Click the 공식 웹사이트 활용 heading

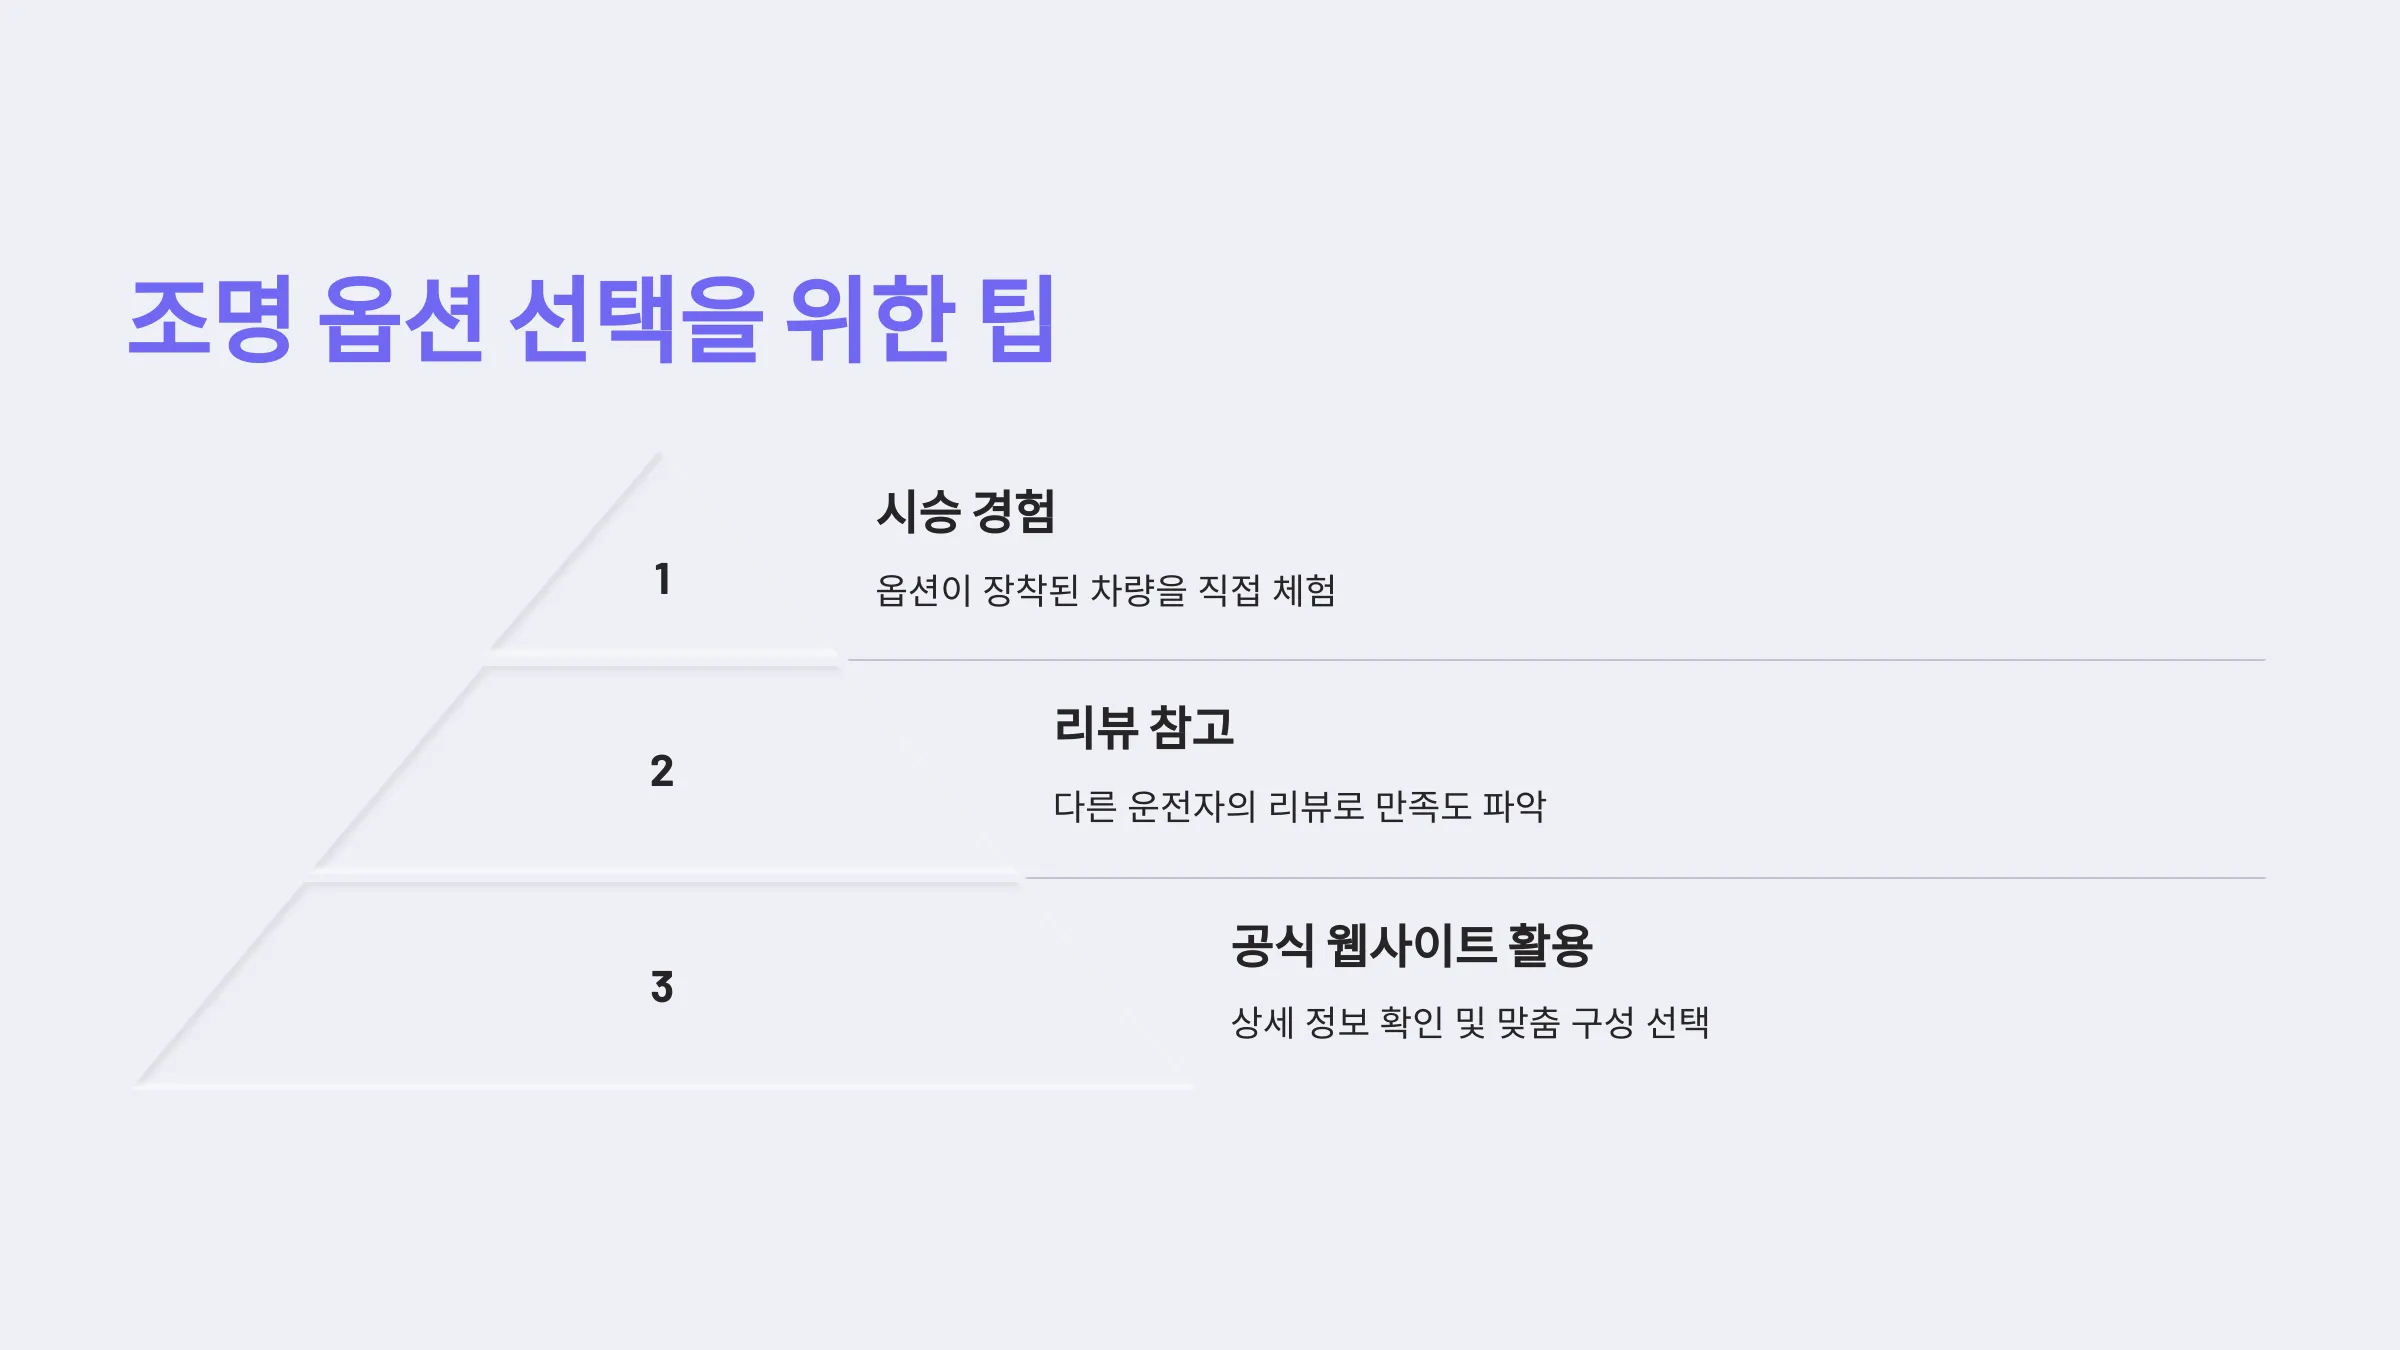(x=1411, y=945)
